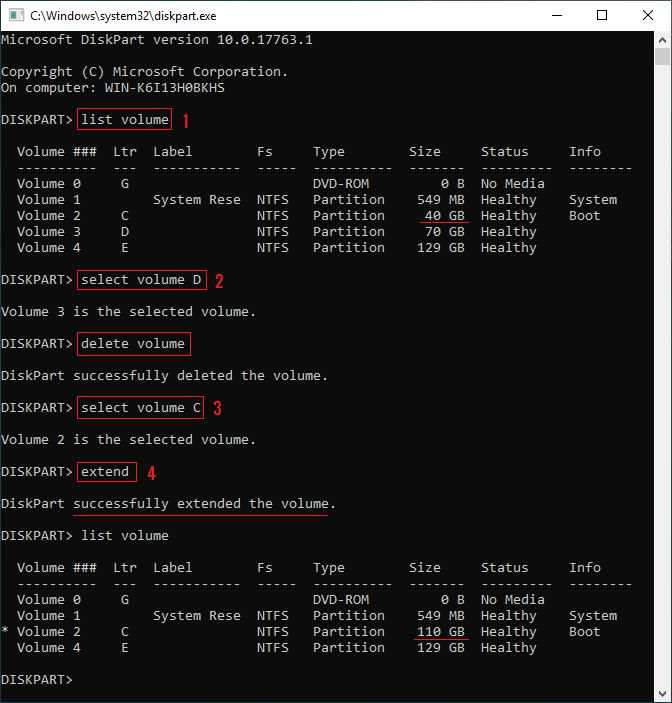The height and width of the screenshot is (703, 672).
Task: Click the scrollbar up arrow
Action: (x=662, y=40)
